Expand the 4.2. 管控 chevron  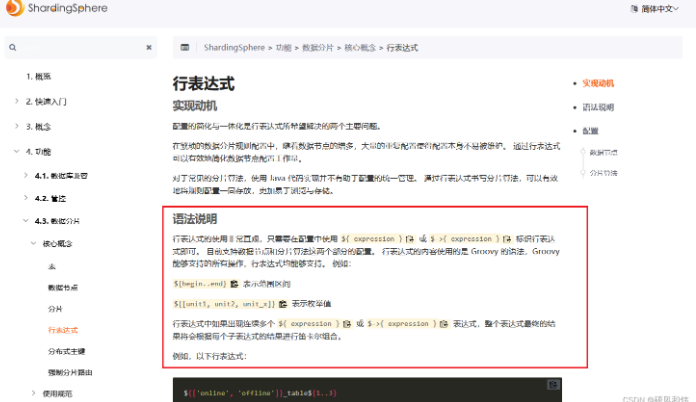26,198
